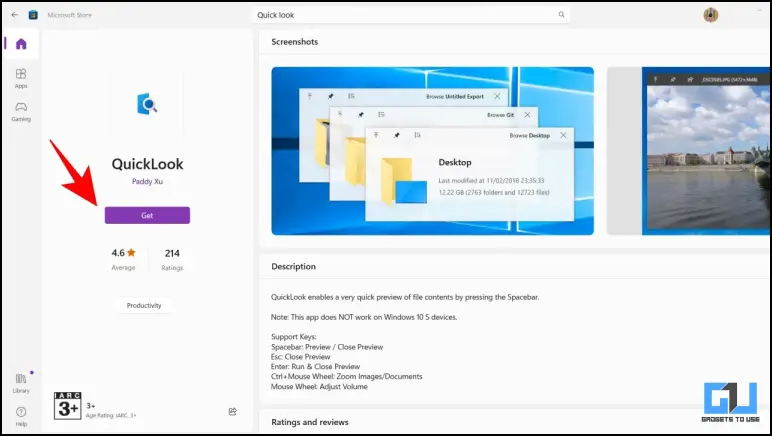Click the 'Ctrl+Mouse Wheel: Zoom Images/Documents' line
The height and width of the screenshot is (436, 772).
click(x=347, y=376)
